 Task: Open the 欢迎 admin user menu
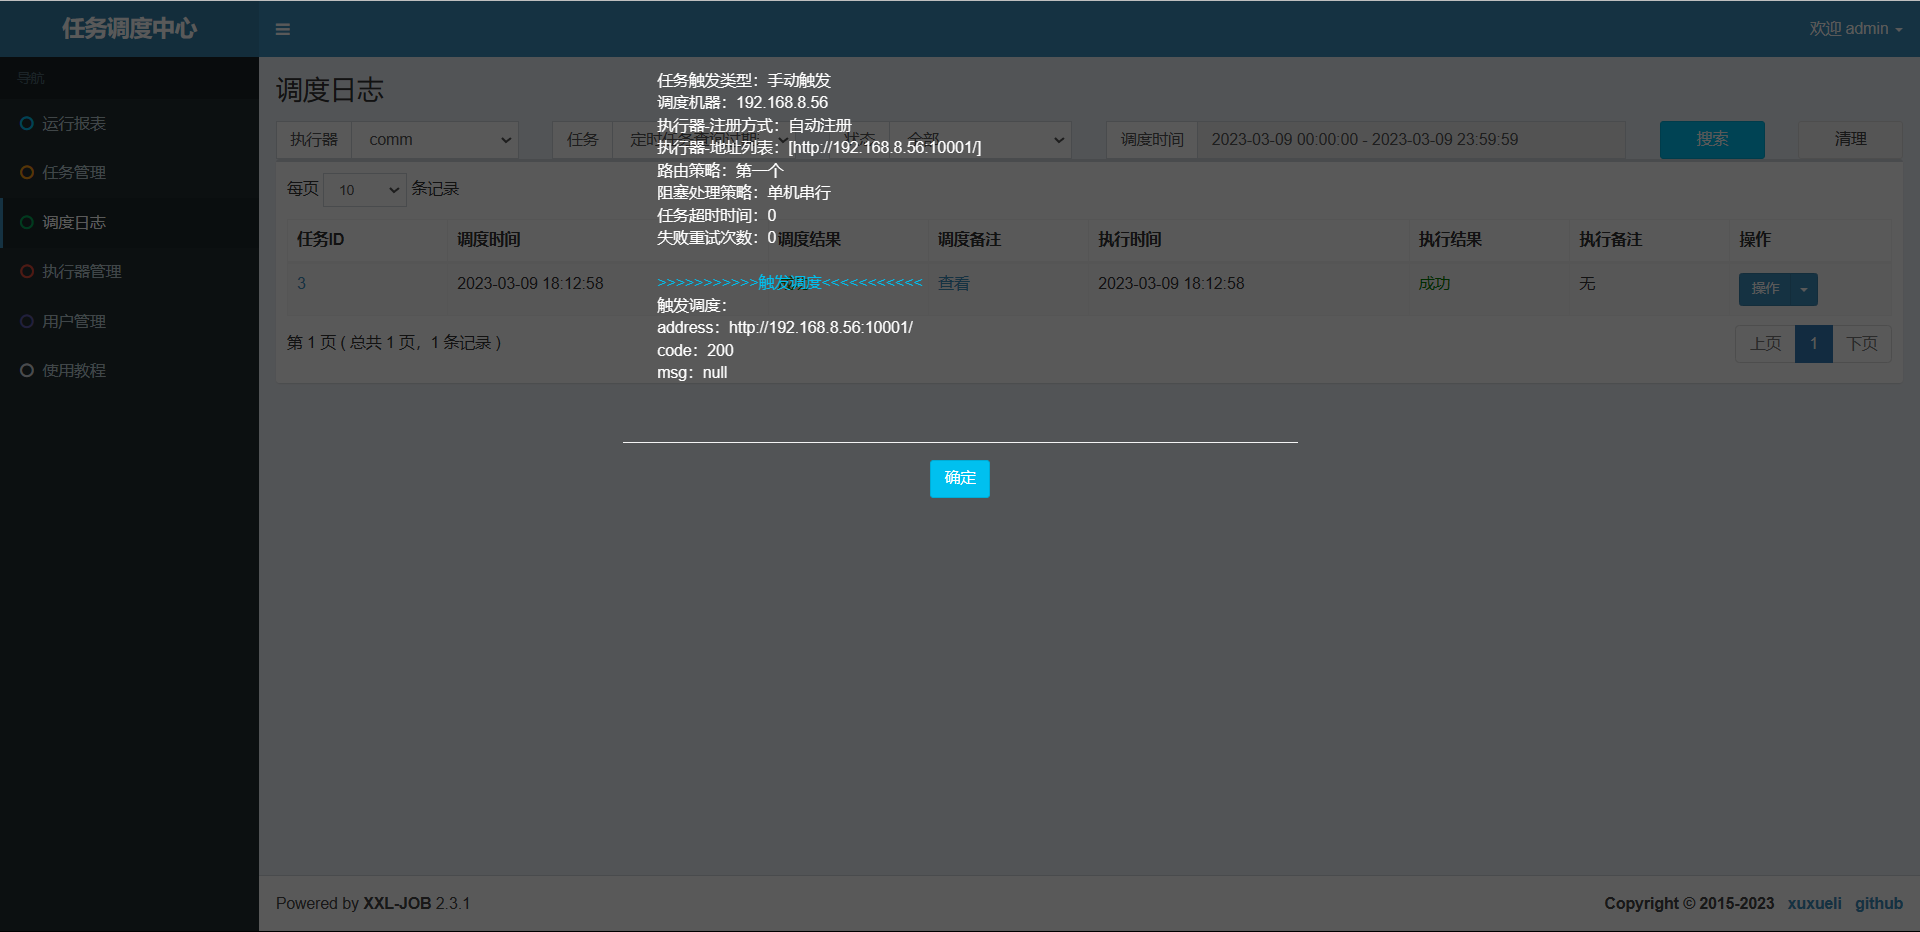pyautogui.click(x=1855, y=29)
